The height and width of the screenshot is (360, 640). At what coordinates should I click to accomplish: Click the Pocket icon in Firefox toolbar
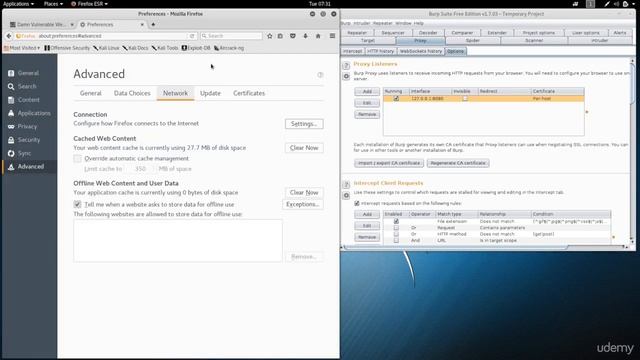pos(293,36)
